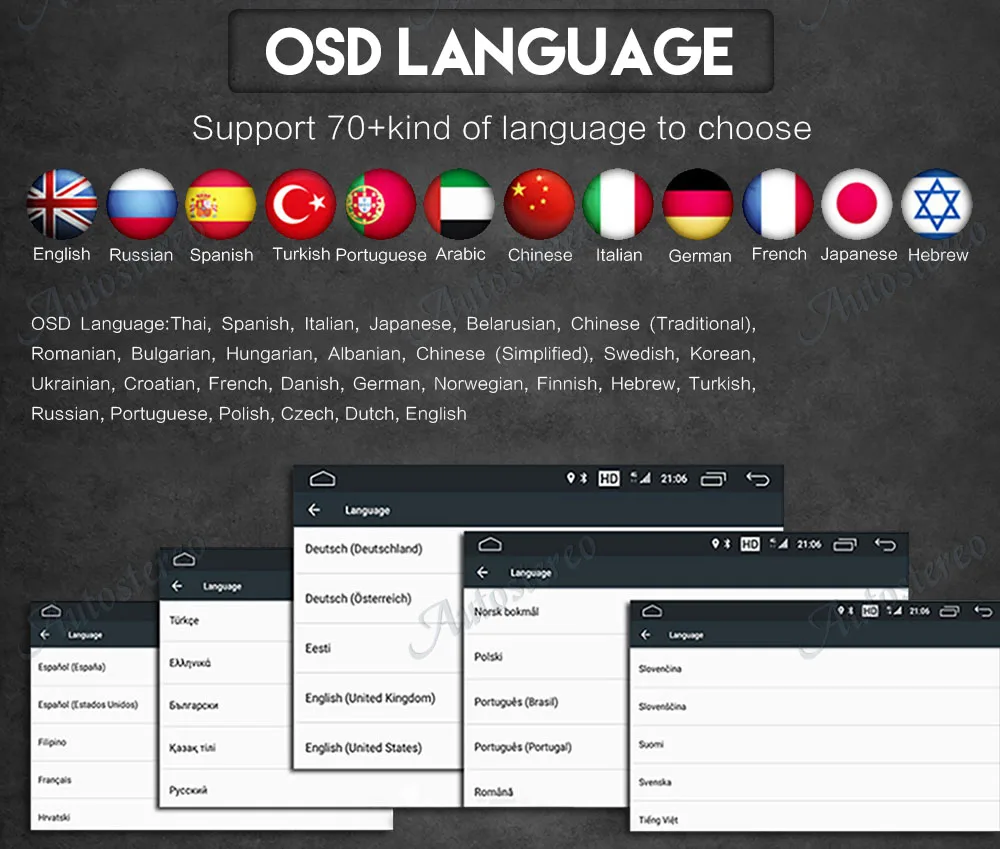Choose Suomi language
The height and width of the screenshot is (849, 1000).
pyautogui.click(x=815, y=744)
